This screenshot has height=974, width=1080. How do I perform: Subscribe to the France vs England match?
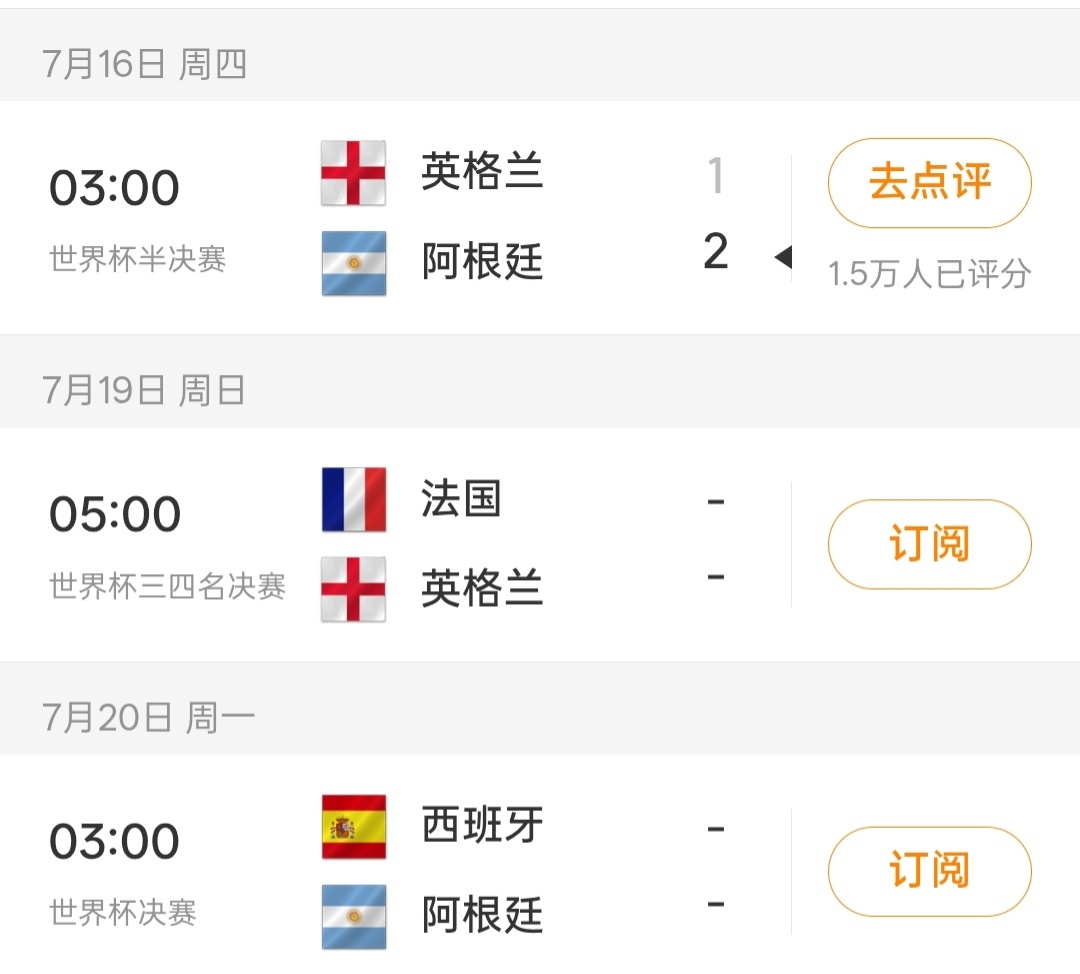pyautogui.click(x=929, y=544)
